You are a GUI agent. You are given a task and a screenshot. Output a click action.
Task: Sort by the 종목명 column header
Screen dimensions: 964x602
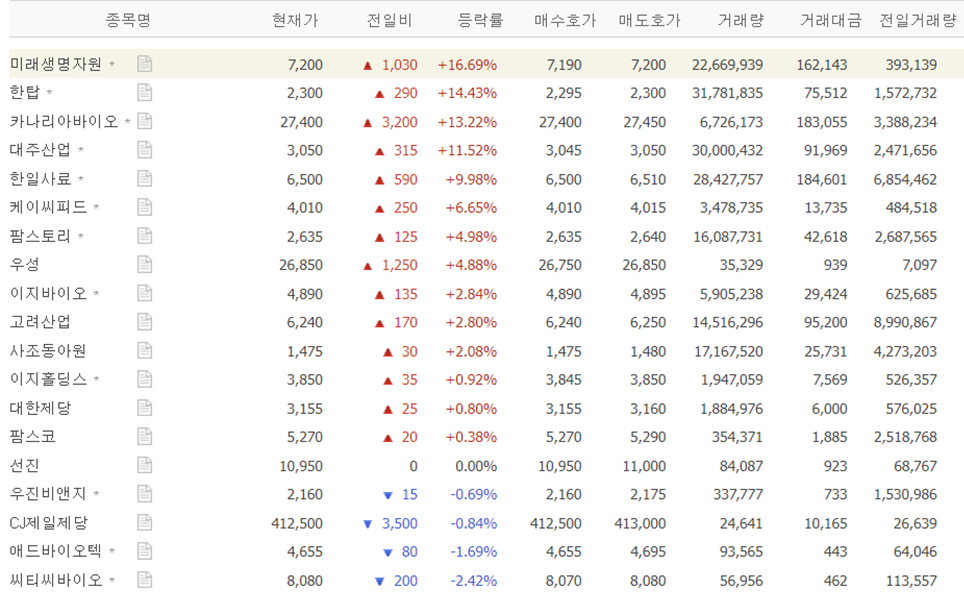[128, 20]
